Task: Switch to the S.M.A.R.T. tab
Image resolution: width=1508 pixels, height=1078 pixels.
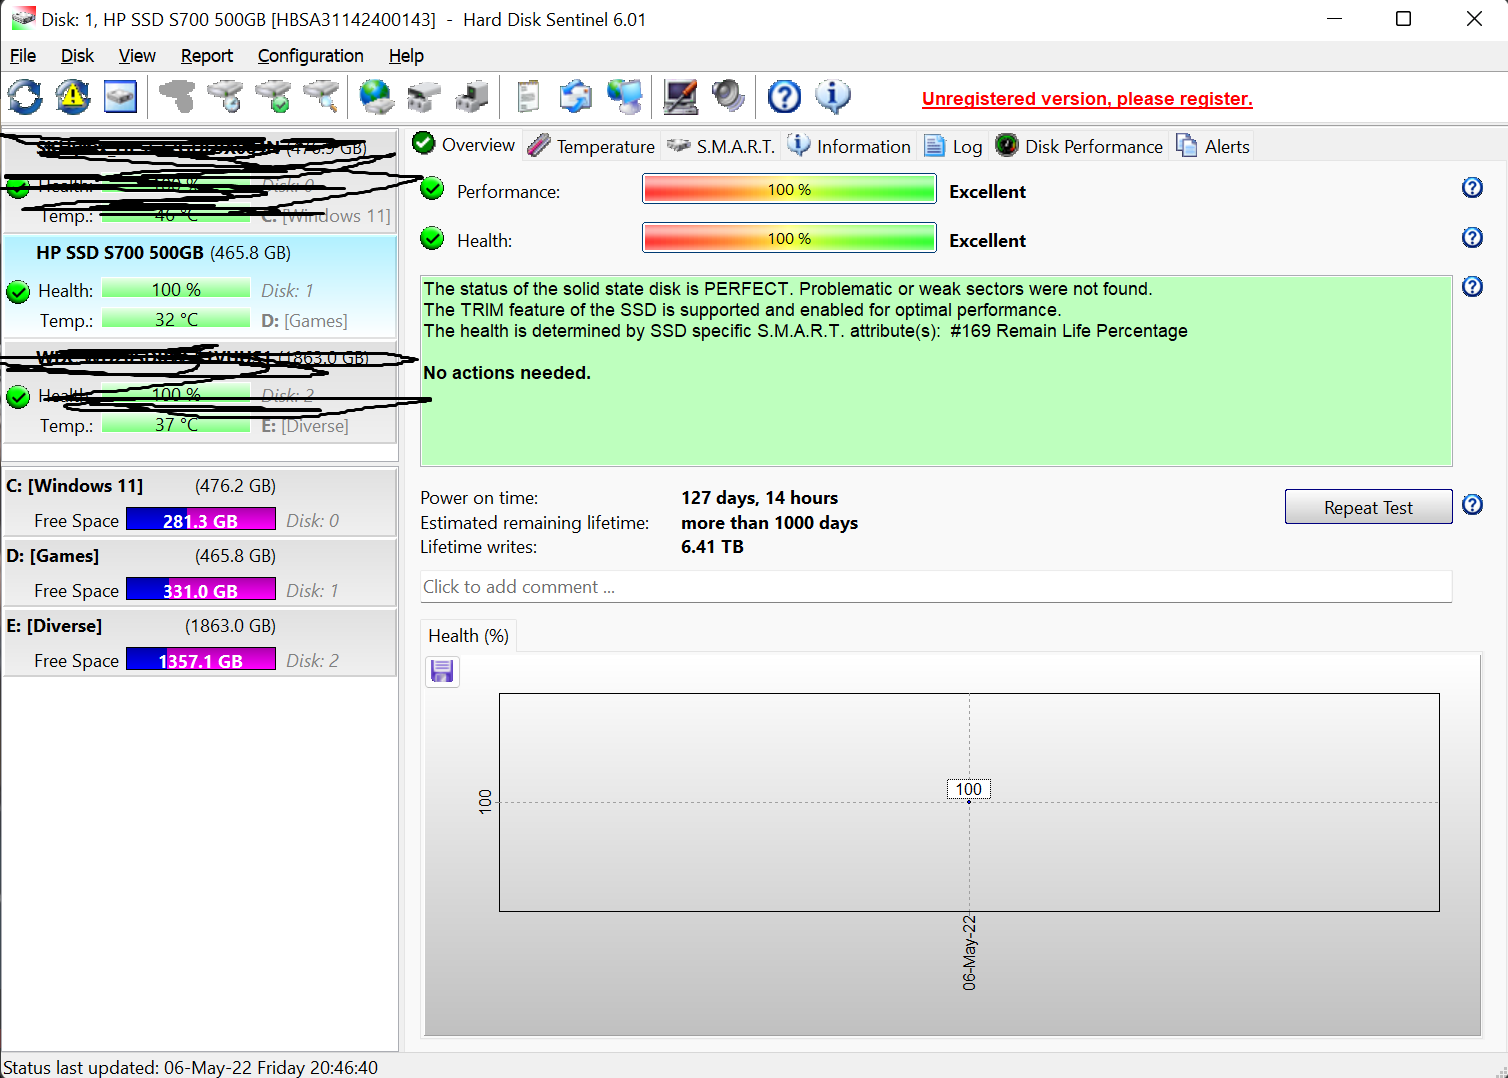Action: pyautogui.click(x=722, y=146)
